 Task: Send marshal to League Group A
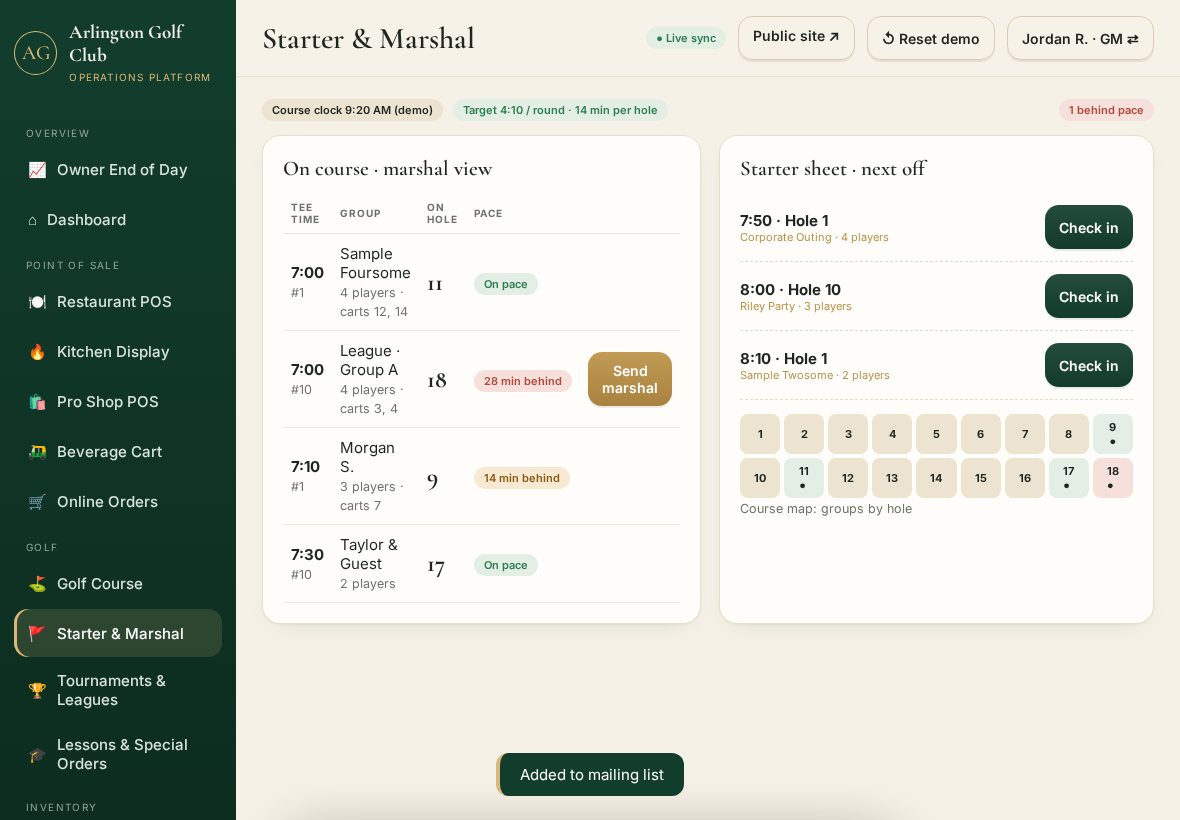630,379
